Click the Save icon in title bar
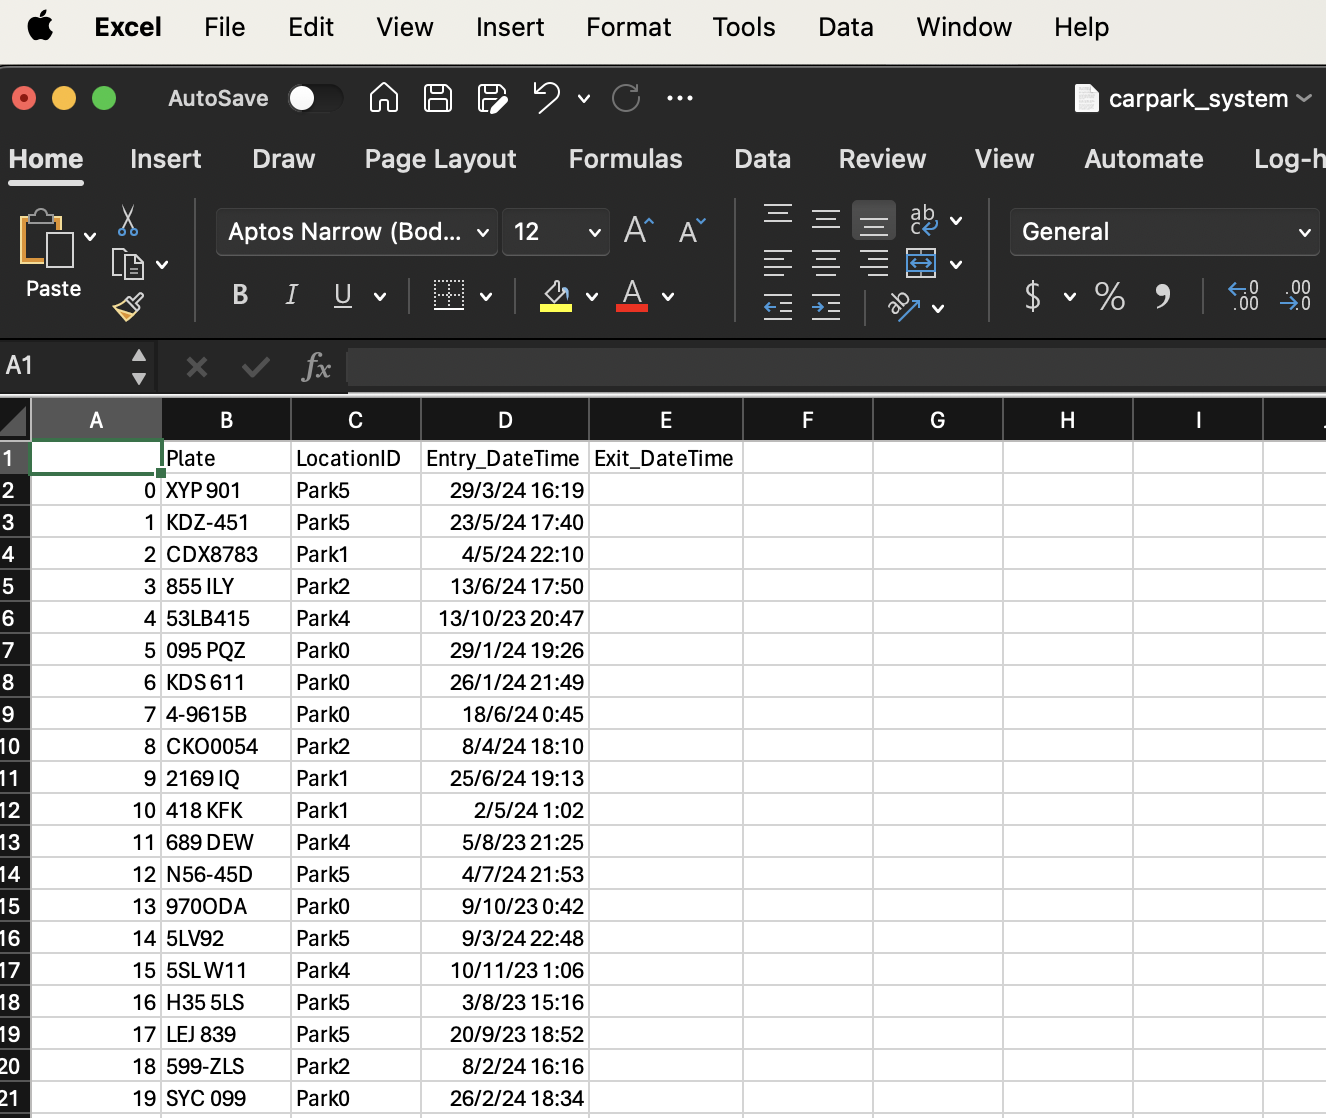This screenshot has width=1326, height=1118. click(x=438, y=98)
